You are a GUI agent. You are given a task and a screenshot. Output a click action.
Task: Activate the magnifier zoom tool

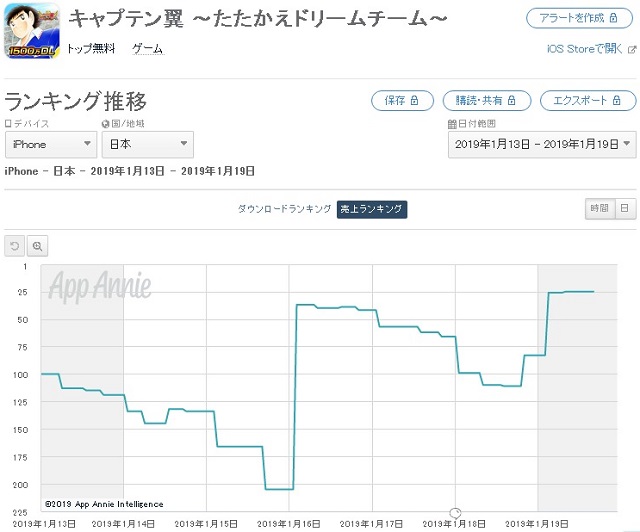coord(38,246)
